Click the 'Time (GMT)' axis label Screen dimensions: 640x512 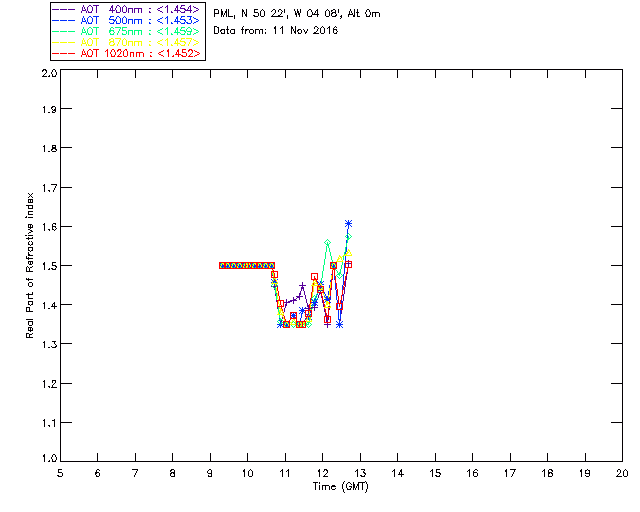(x=340, y=486)
